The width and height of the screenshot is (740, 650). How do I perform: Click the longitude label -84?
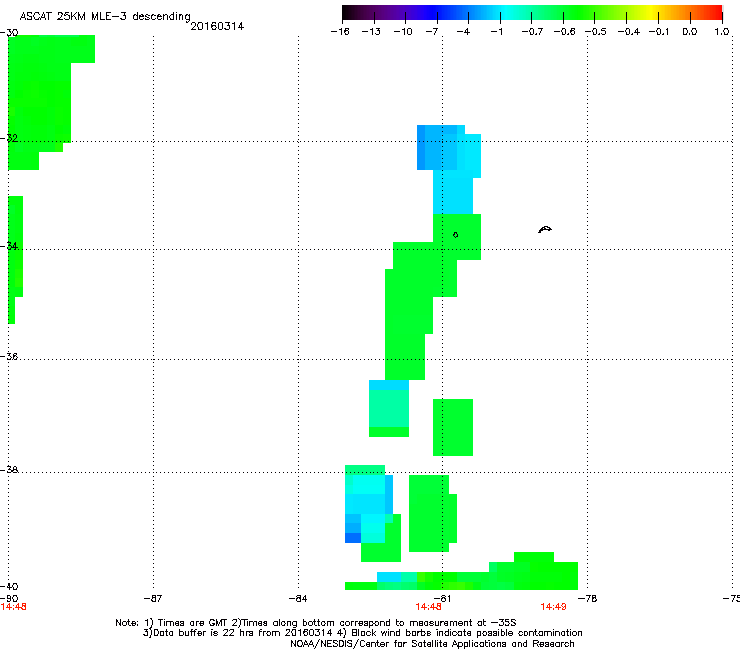(298, 598)
